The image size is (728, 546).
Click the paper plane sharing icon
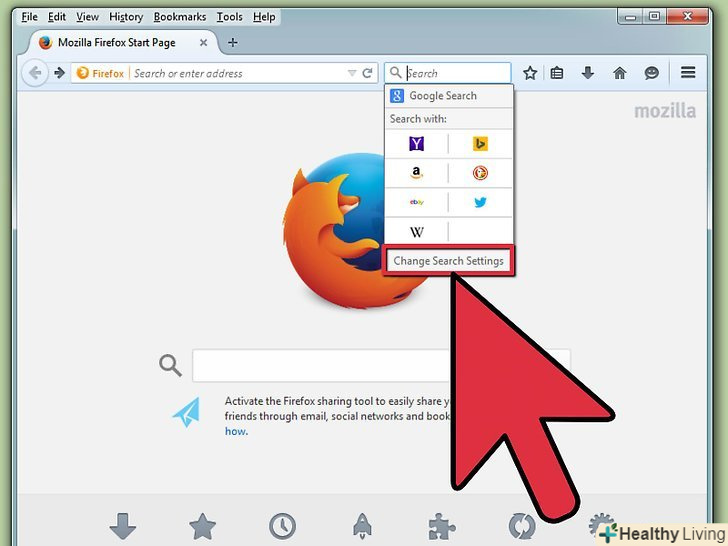click(x=187, y=412)
